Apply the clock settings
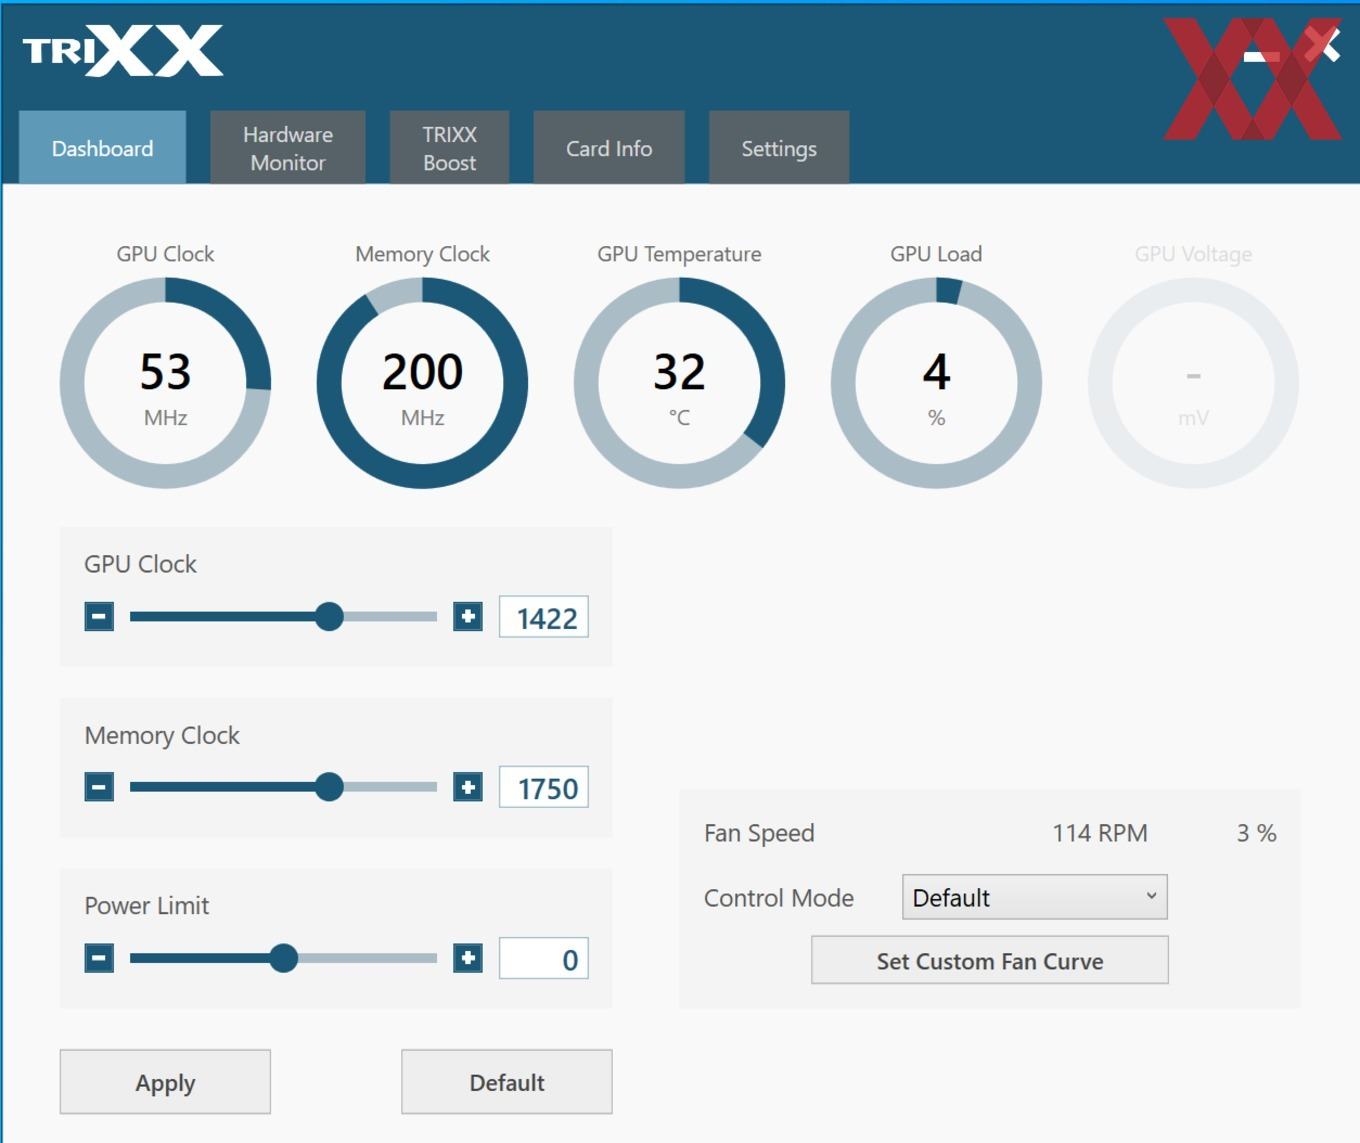Image resolution: width=1360 pixels, height=1143 pixels. (x=165, y=1082)
